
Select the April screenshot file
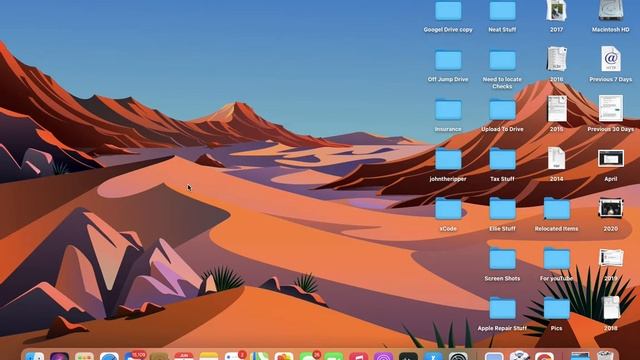point(611,158)
